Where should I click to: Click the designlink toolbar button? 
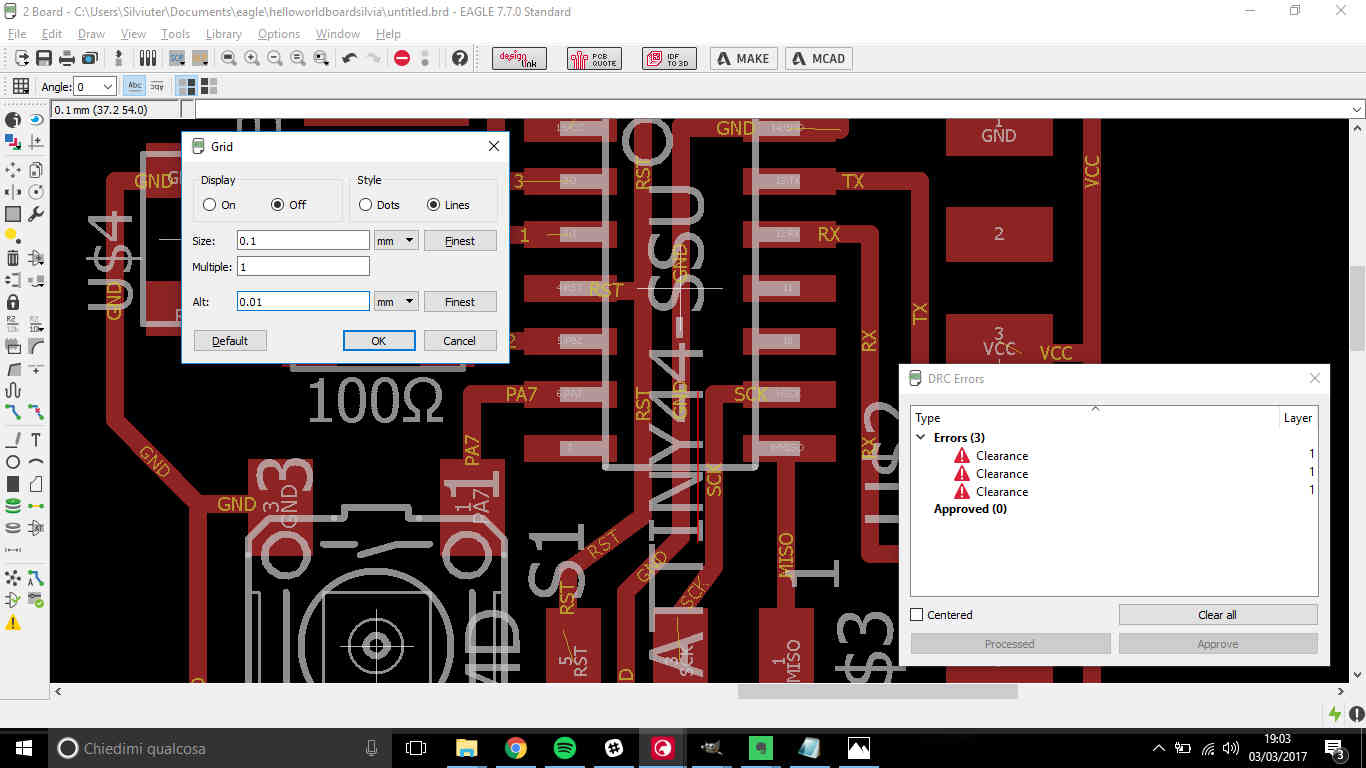click(519, 58)
